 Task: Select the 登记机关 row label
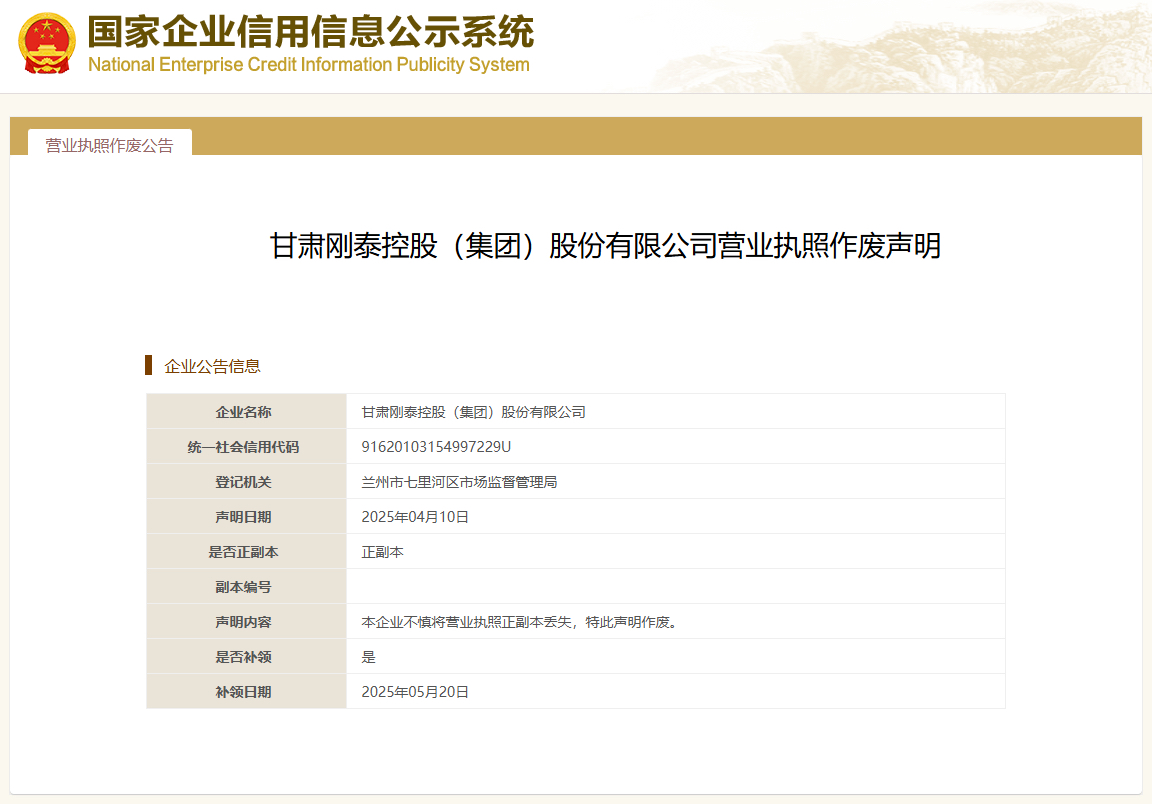coord(243,482)
